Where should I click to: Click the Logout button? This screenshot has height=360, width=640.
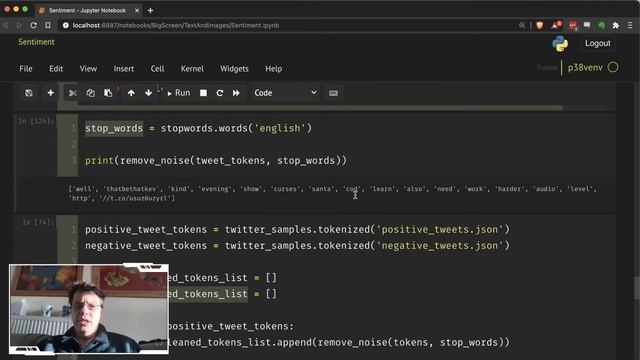(x=598, y=43)
